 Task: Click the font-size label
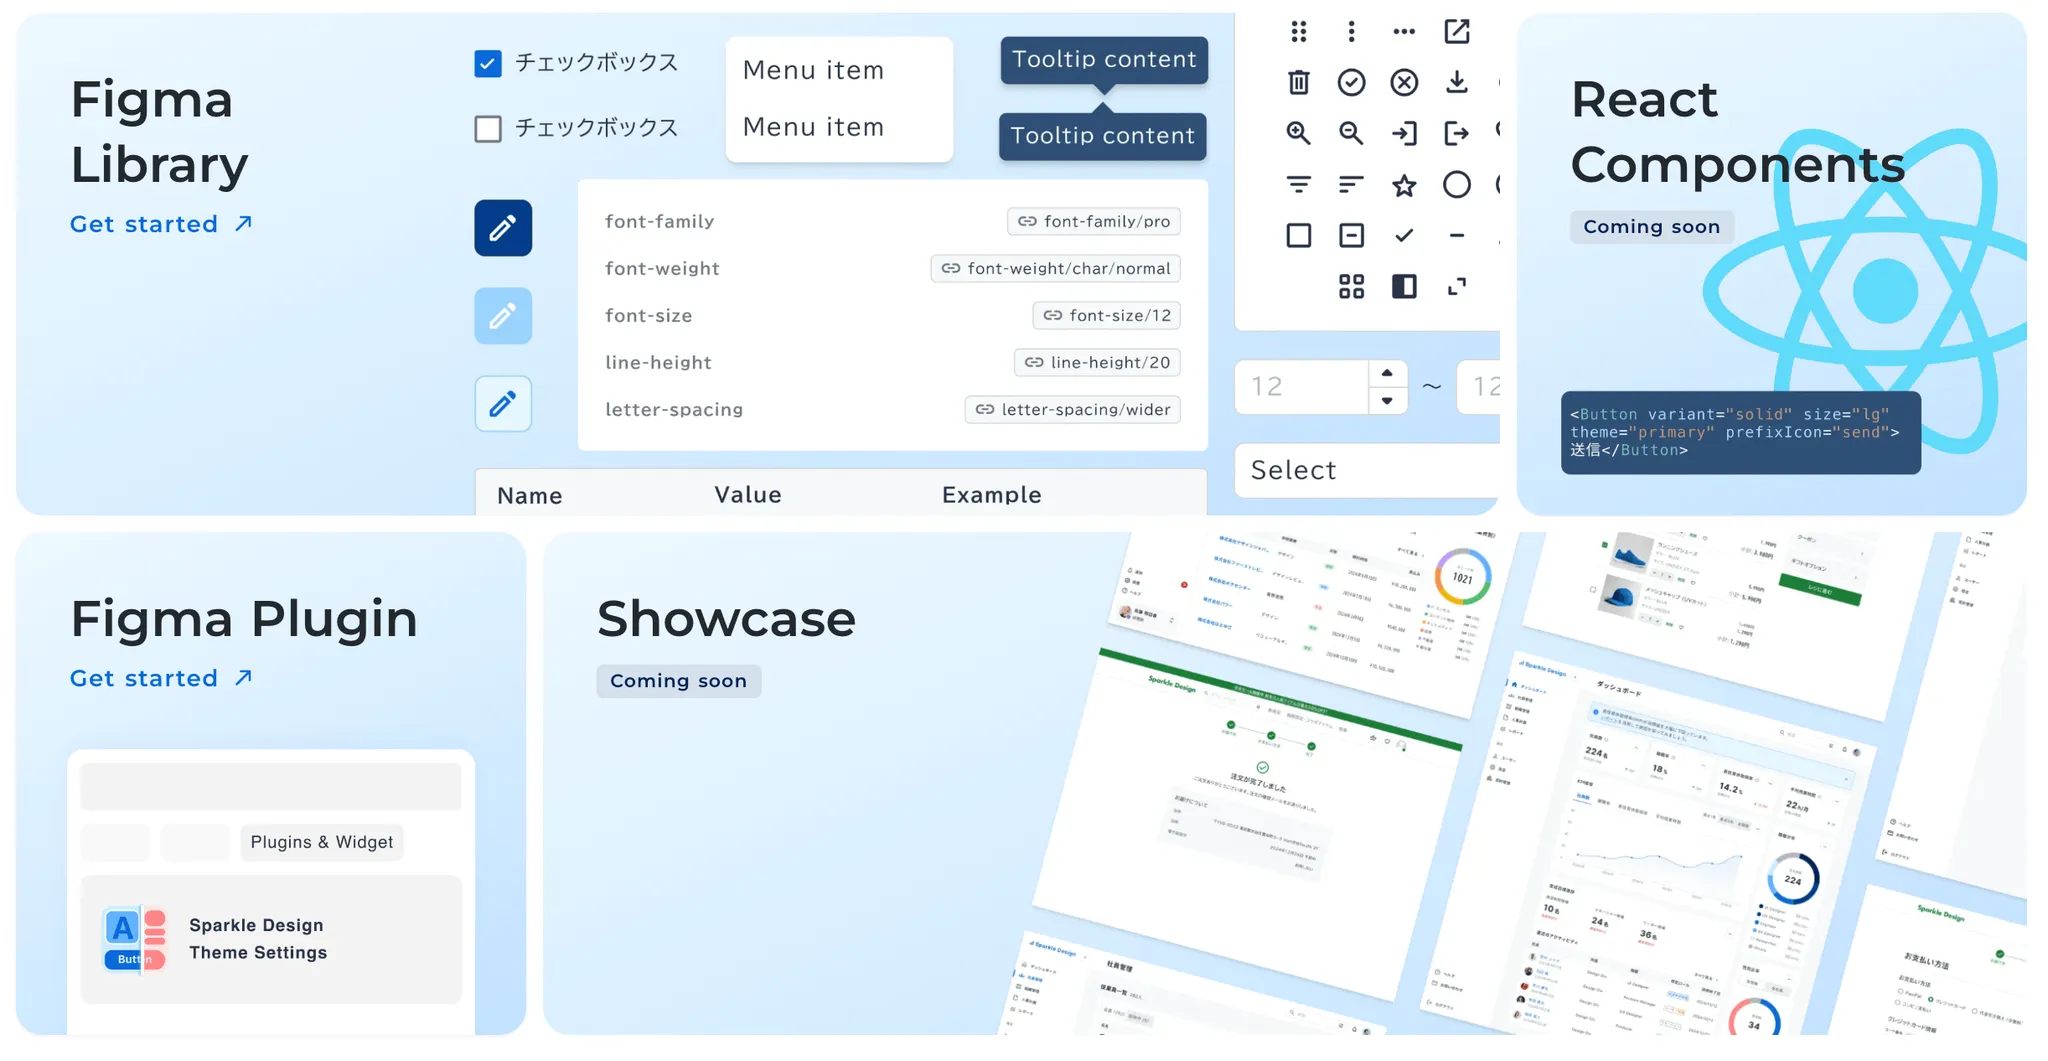click(x=649, y=315)
